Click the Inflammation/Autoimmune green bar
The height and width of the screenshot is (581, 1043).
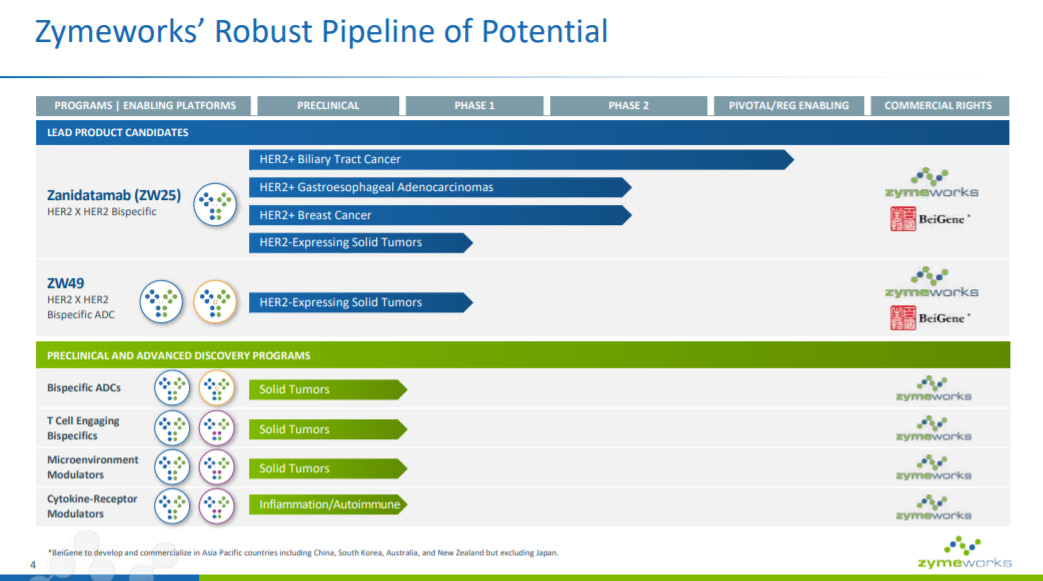328,504
